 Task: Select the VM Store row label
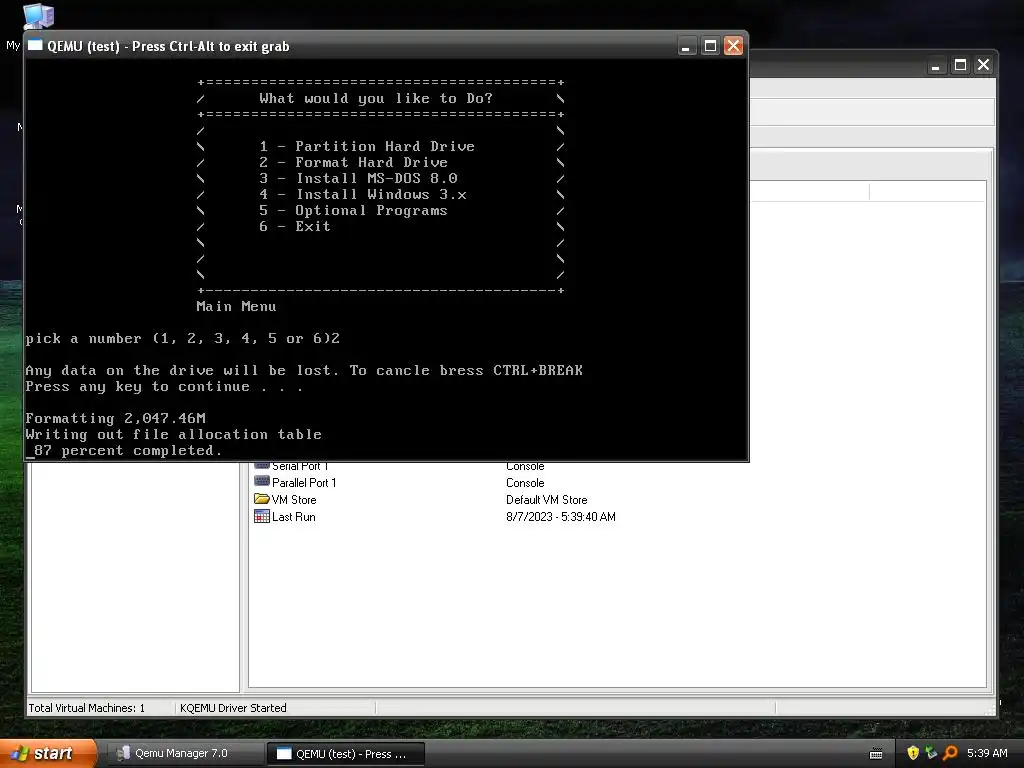pos(294,500)
